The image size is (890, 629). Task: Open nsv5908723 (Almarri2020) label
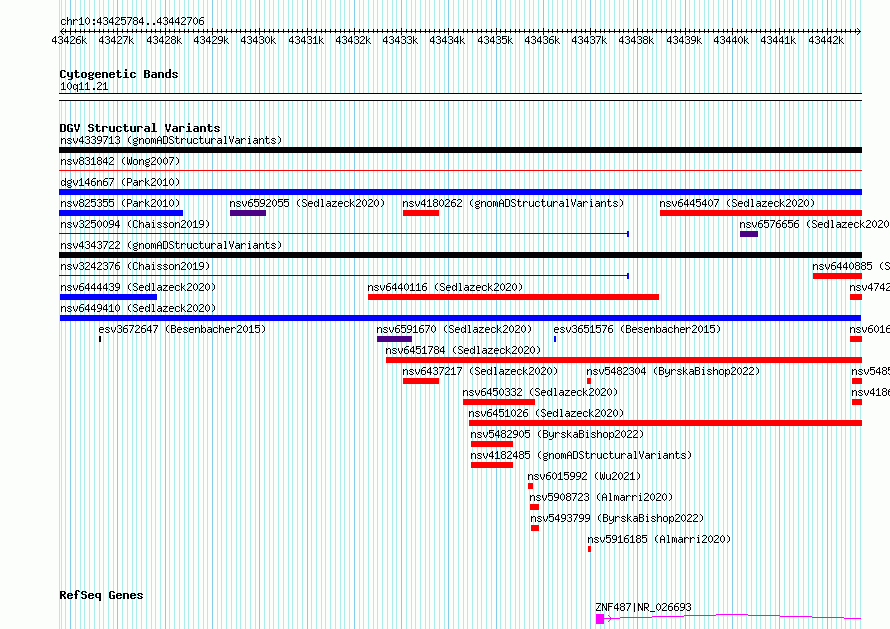[x=601, y=497]
